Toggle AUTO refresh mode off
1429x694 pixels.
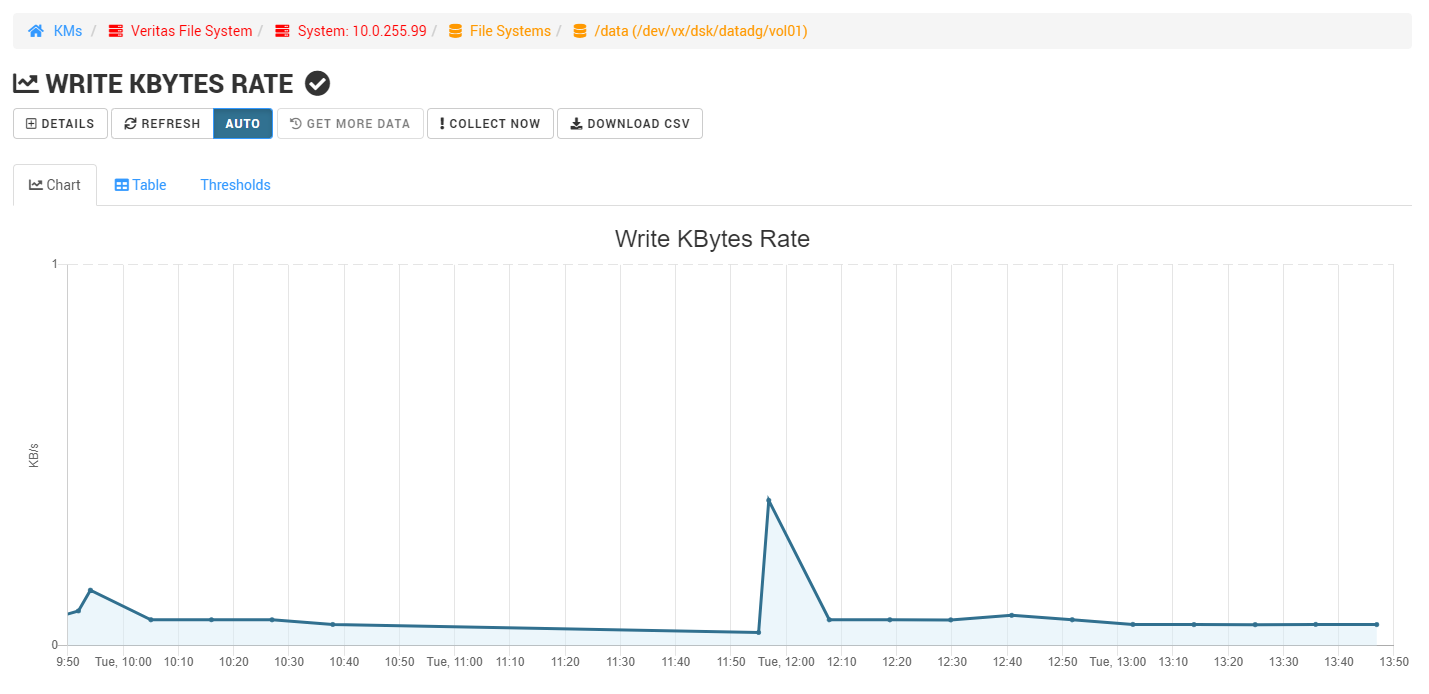[242, 123]
